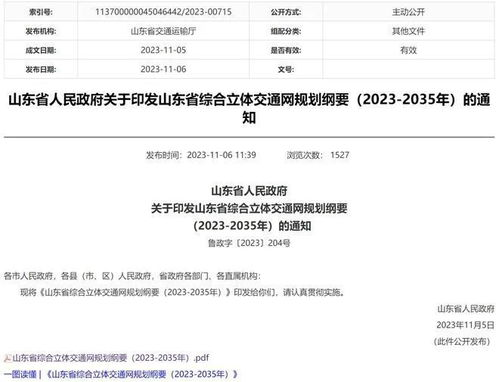499x382 pixels.
Task: Select the 有效 validity value
Action: [x=408, y=50]
